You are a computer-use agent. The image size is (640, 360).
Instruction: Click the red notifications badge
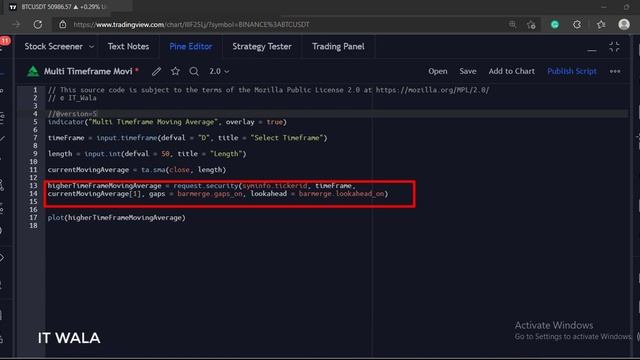[x=5, y=41]
